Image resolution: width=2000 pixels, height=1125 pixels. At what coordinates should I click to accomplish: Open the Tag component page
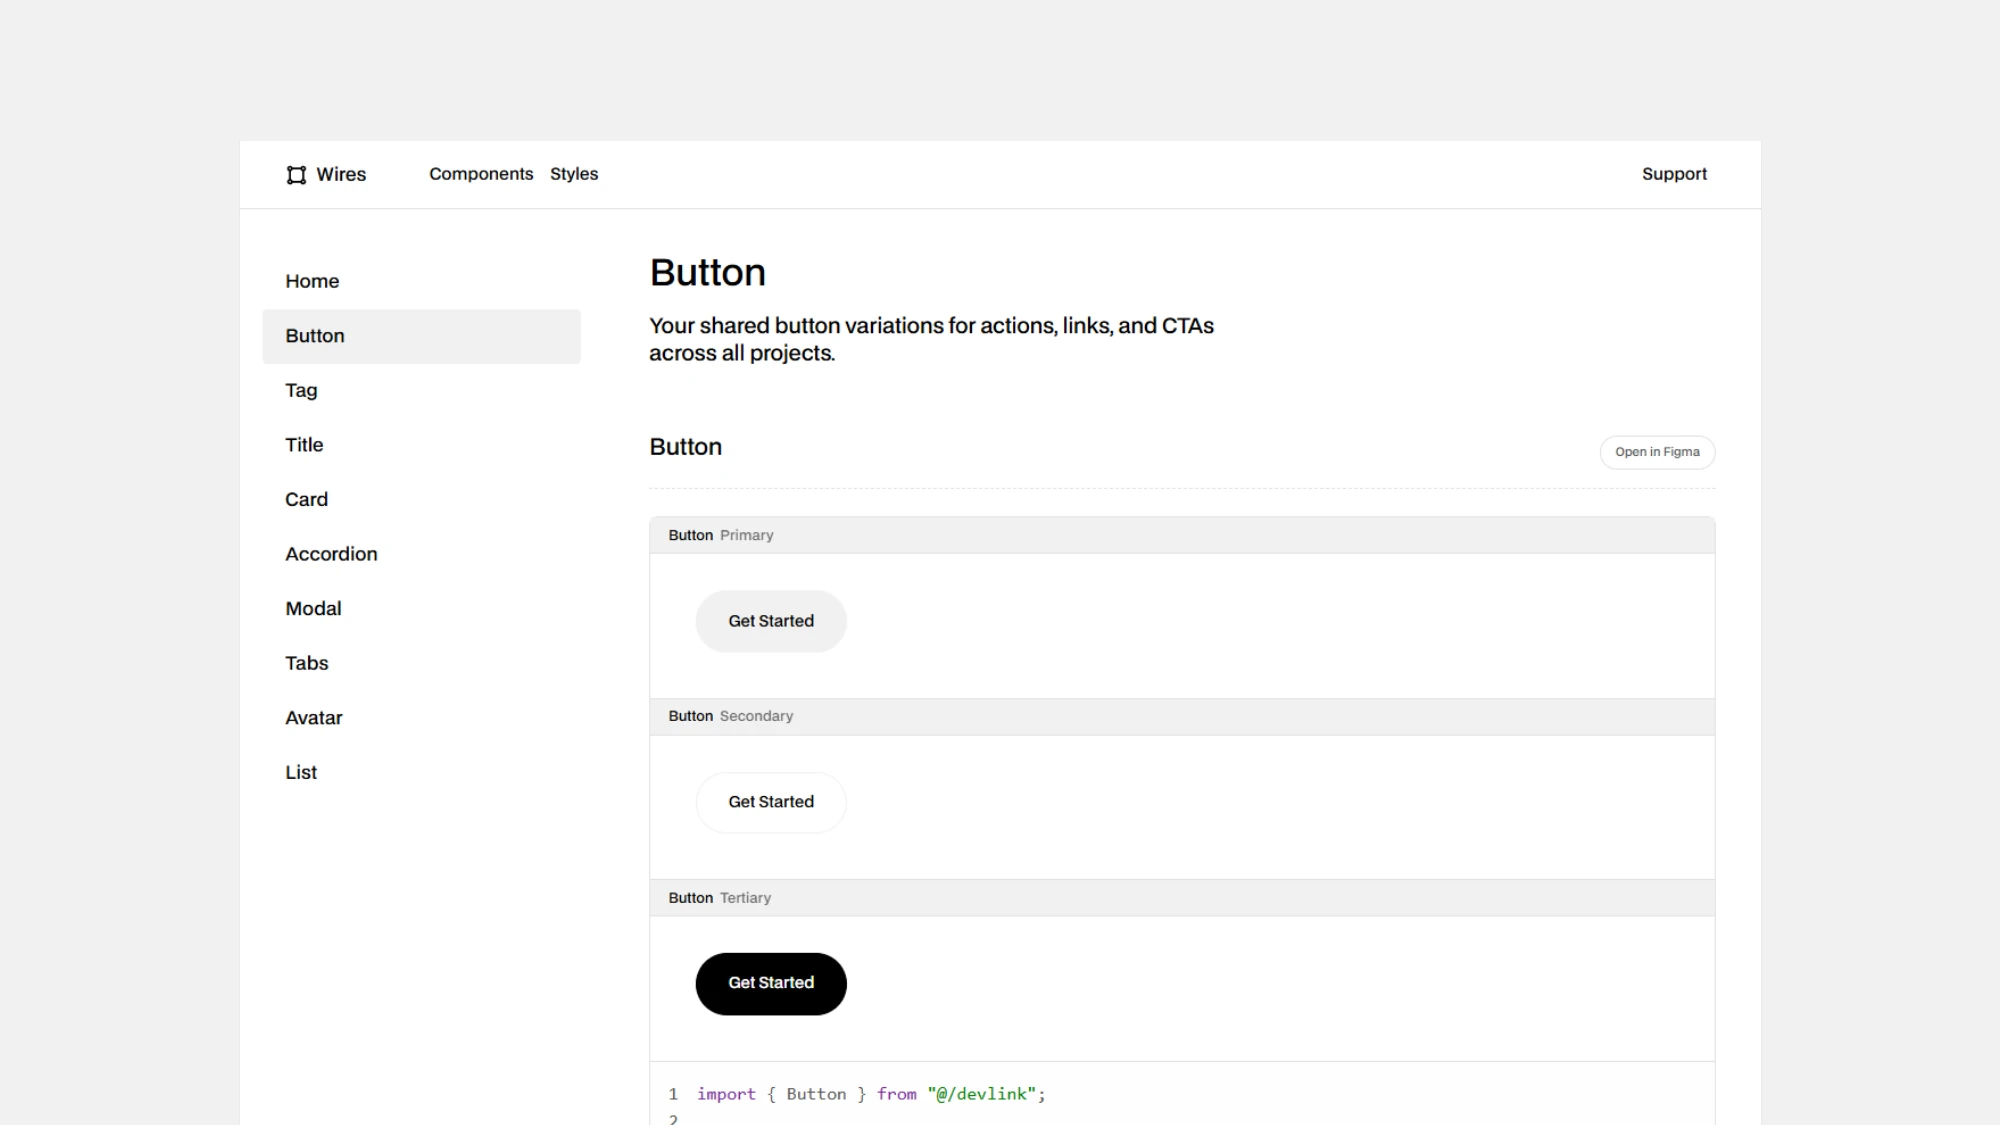[301, 390]
